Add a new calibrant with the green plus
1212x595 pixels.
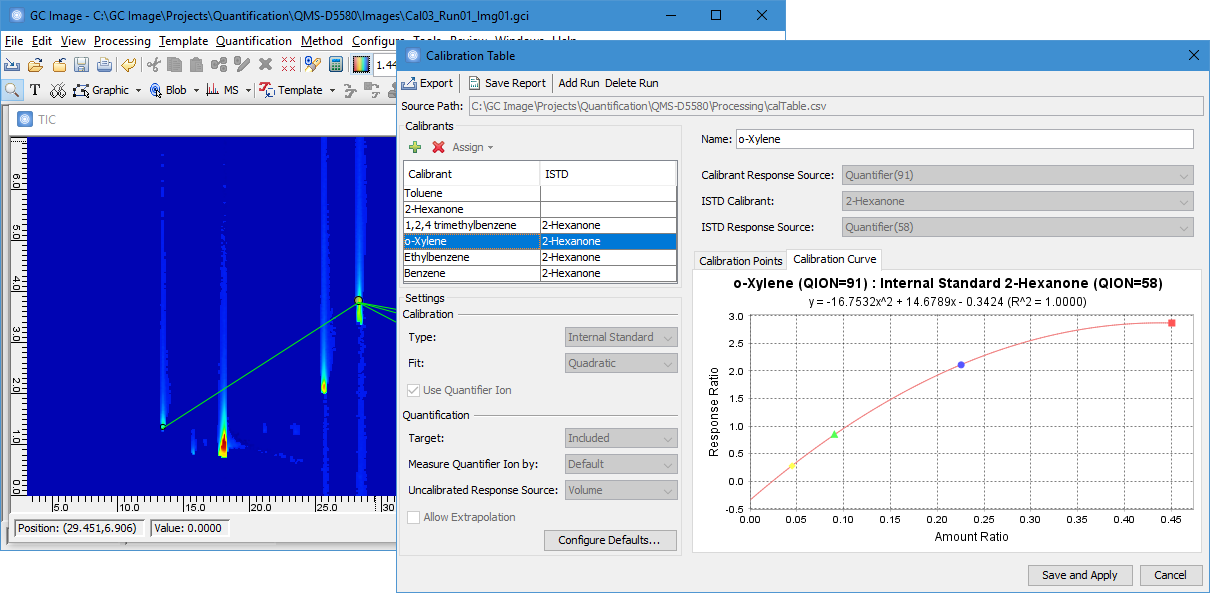tap(415, 147)
